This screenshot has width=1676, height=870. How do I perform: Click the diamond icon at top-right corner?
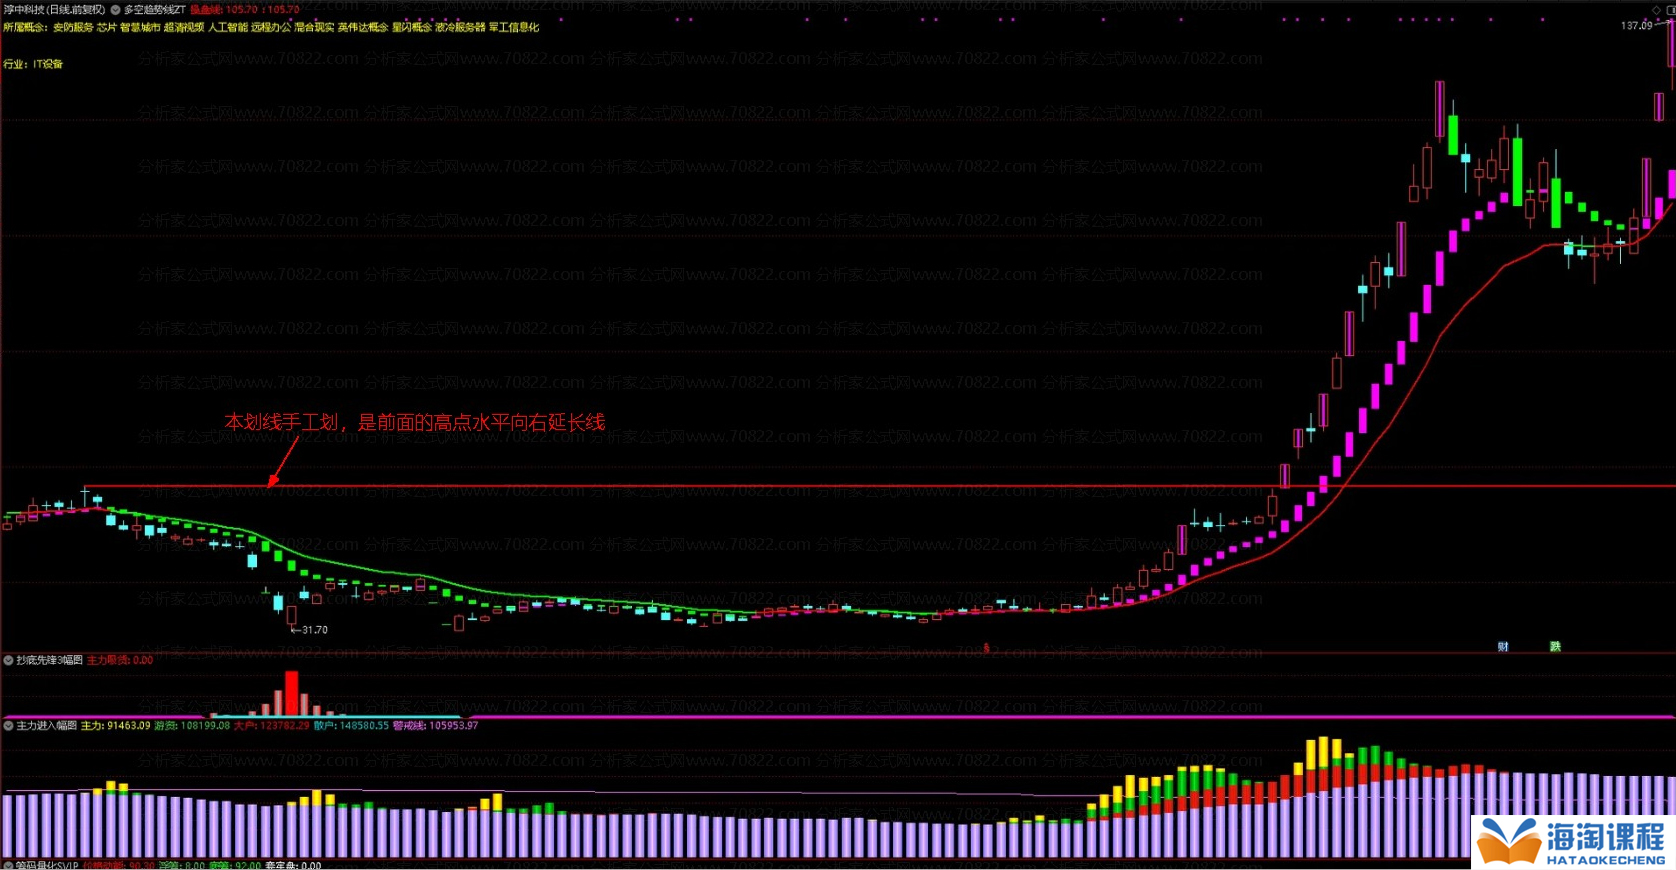1656,10
